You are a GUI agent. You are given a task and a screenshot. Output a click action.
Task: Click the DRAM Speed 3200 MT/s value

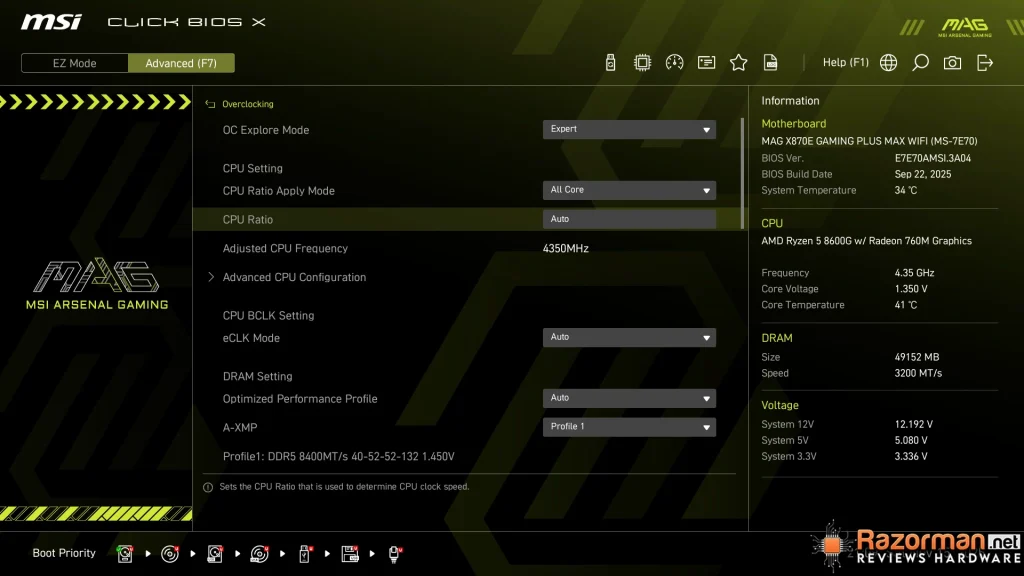918,374
